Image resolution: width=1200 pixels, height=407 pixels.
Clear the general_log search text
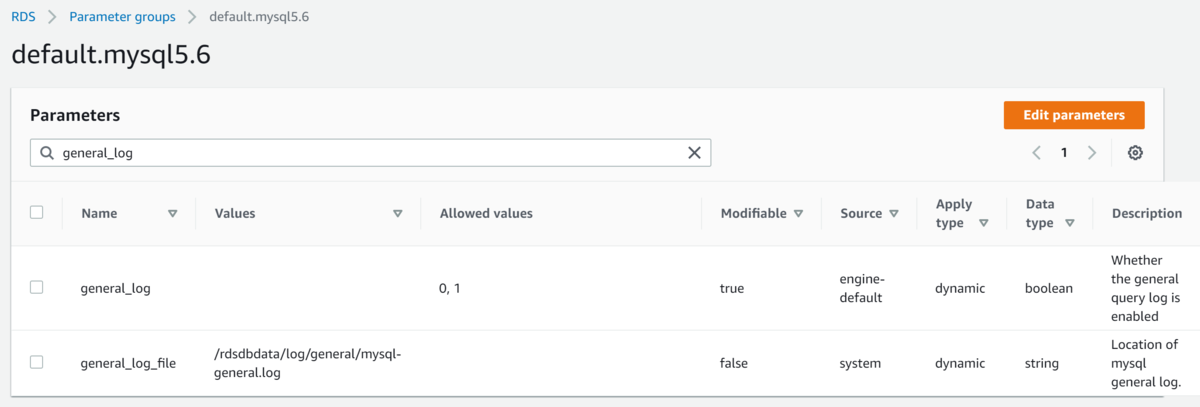(x=694, y=153)
